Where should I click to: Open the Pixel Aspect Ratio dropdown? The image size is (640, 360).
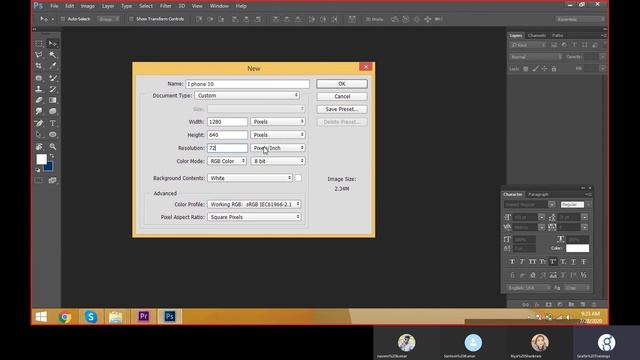click(254, 217)
